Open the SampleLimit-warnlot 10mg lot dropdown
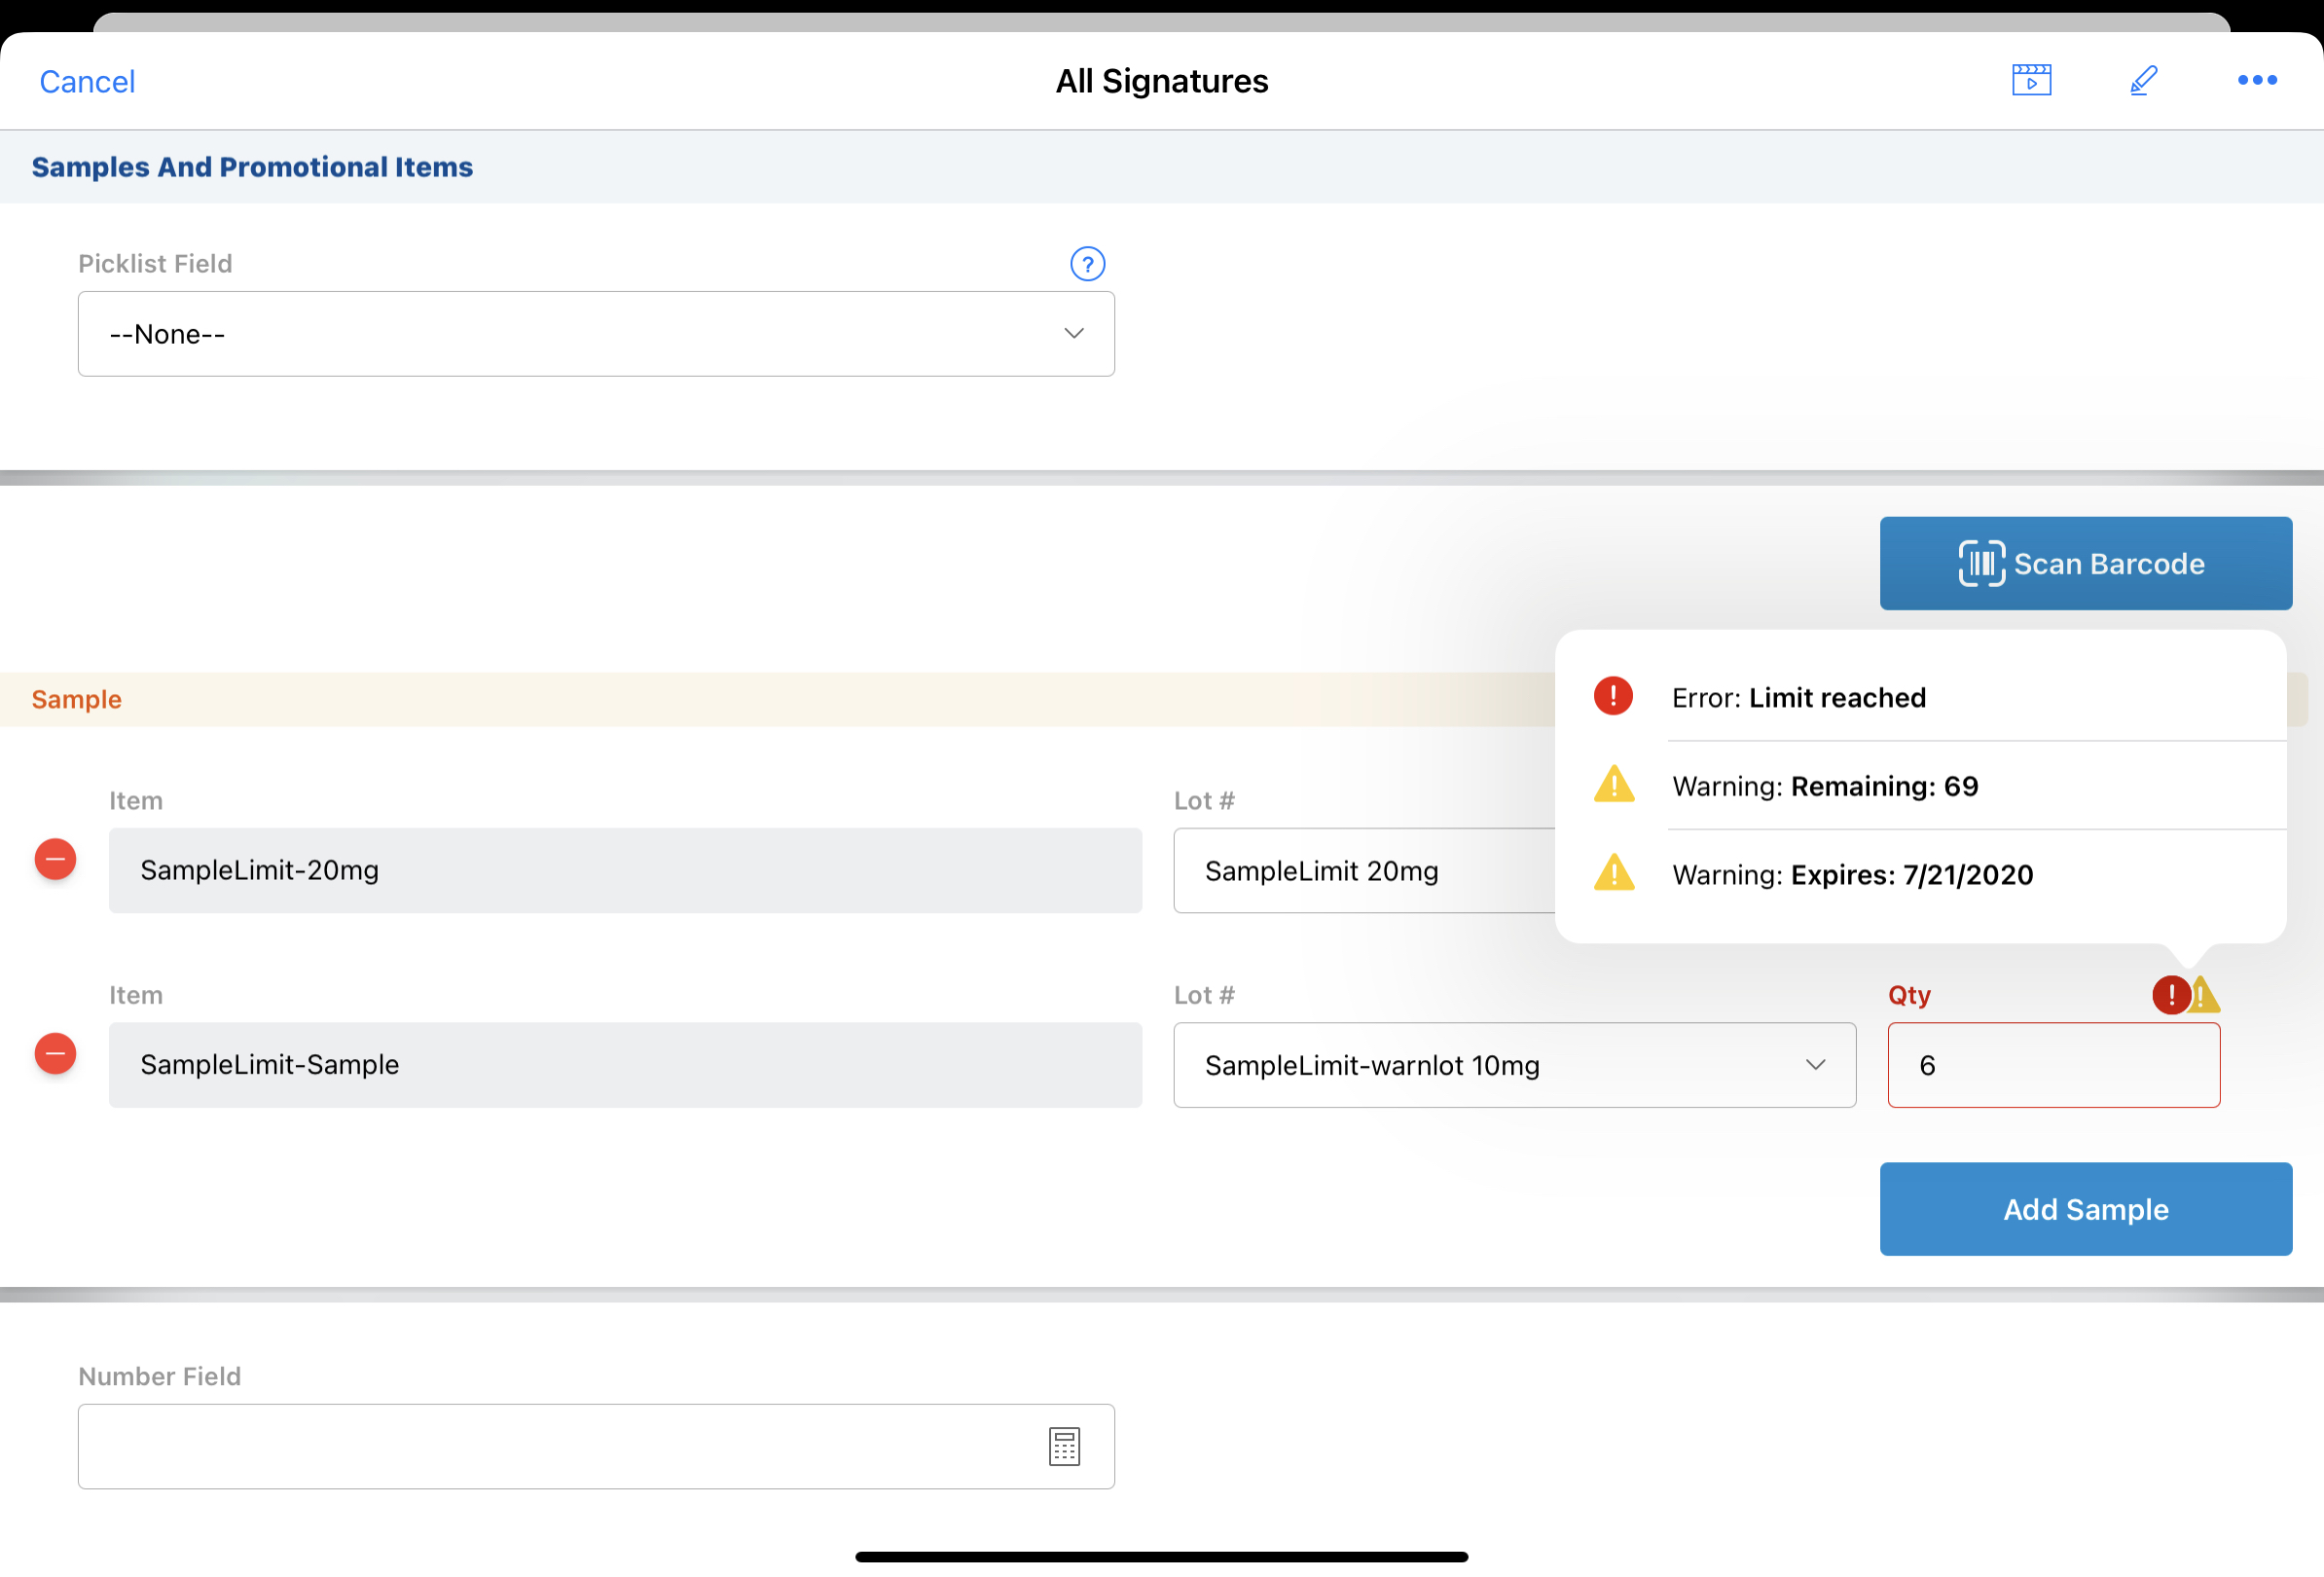 1514,1065
